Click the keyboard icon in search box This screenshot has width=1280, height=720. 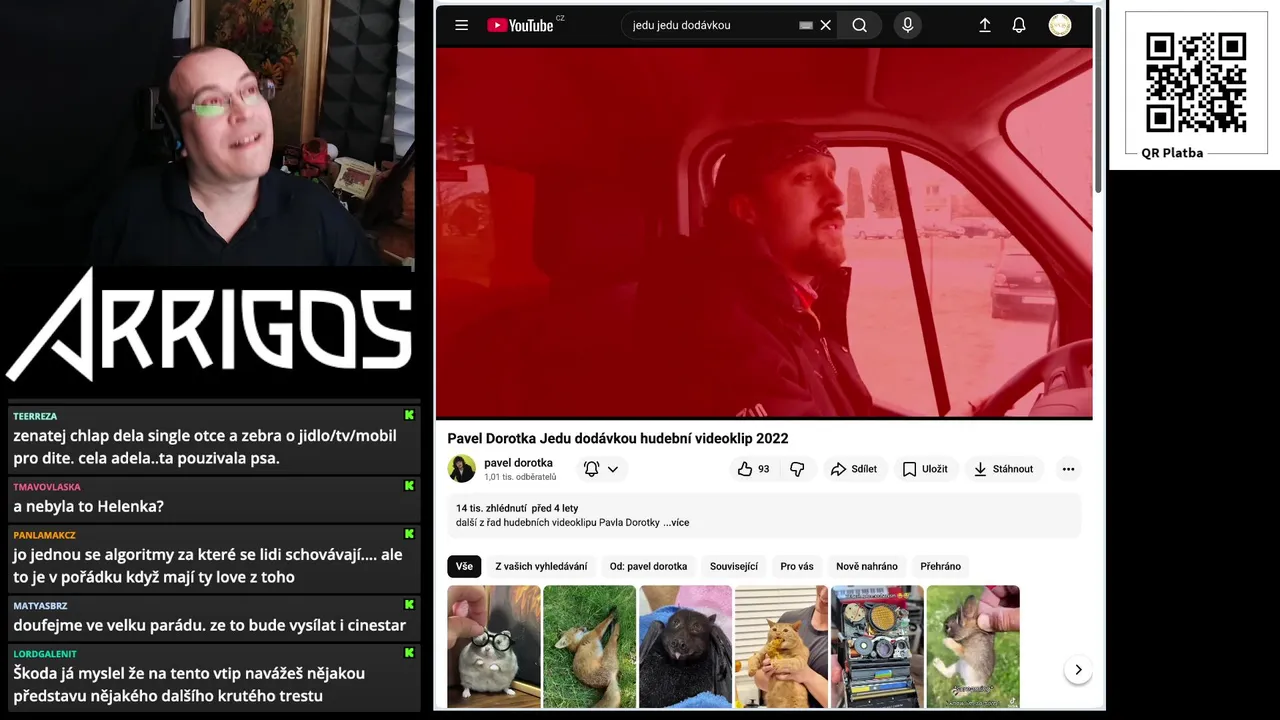pos(806,25)
